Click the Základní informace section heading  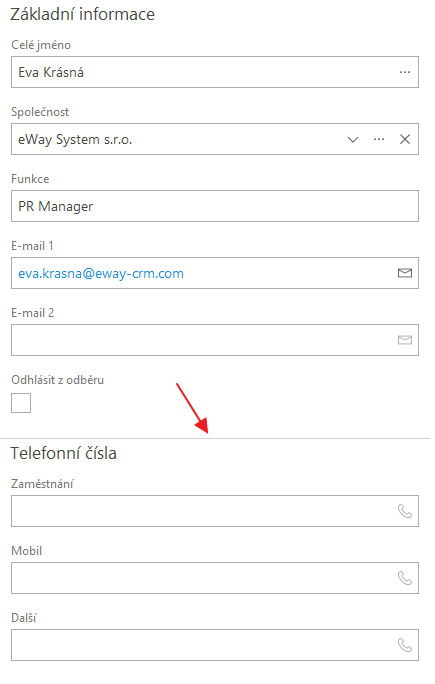tap(82, 14)
